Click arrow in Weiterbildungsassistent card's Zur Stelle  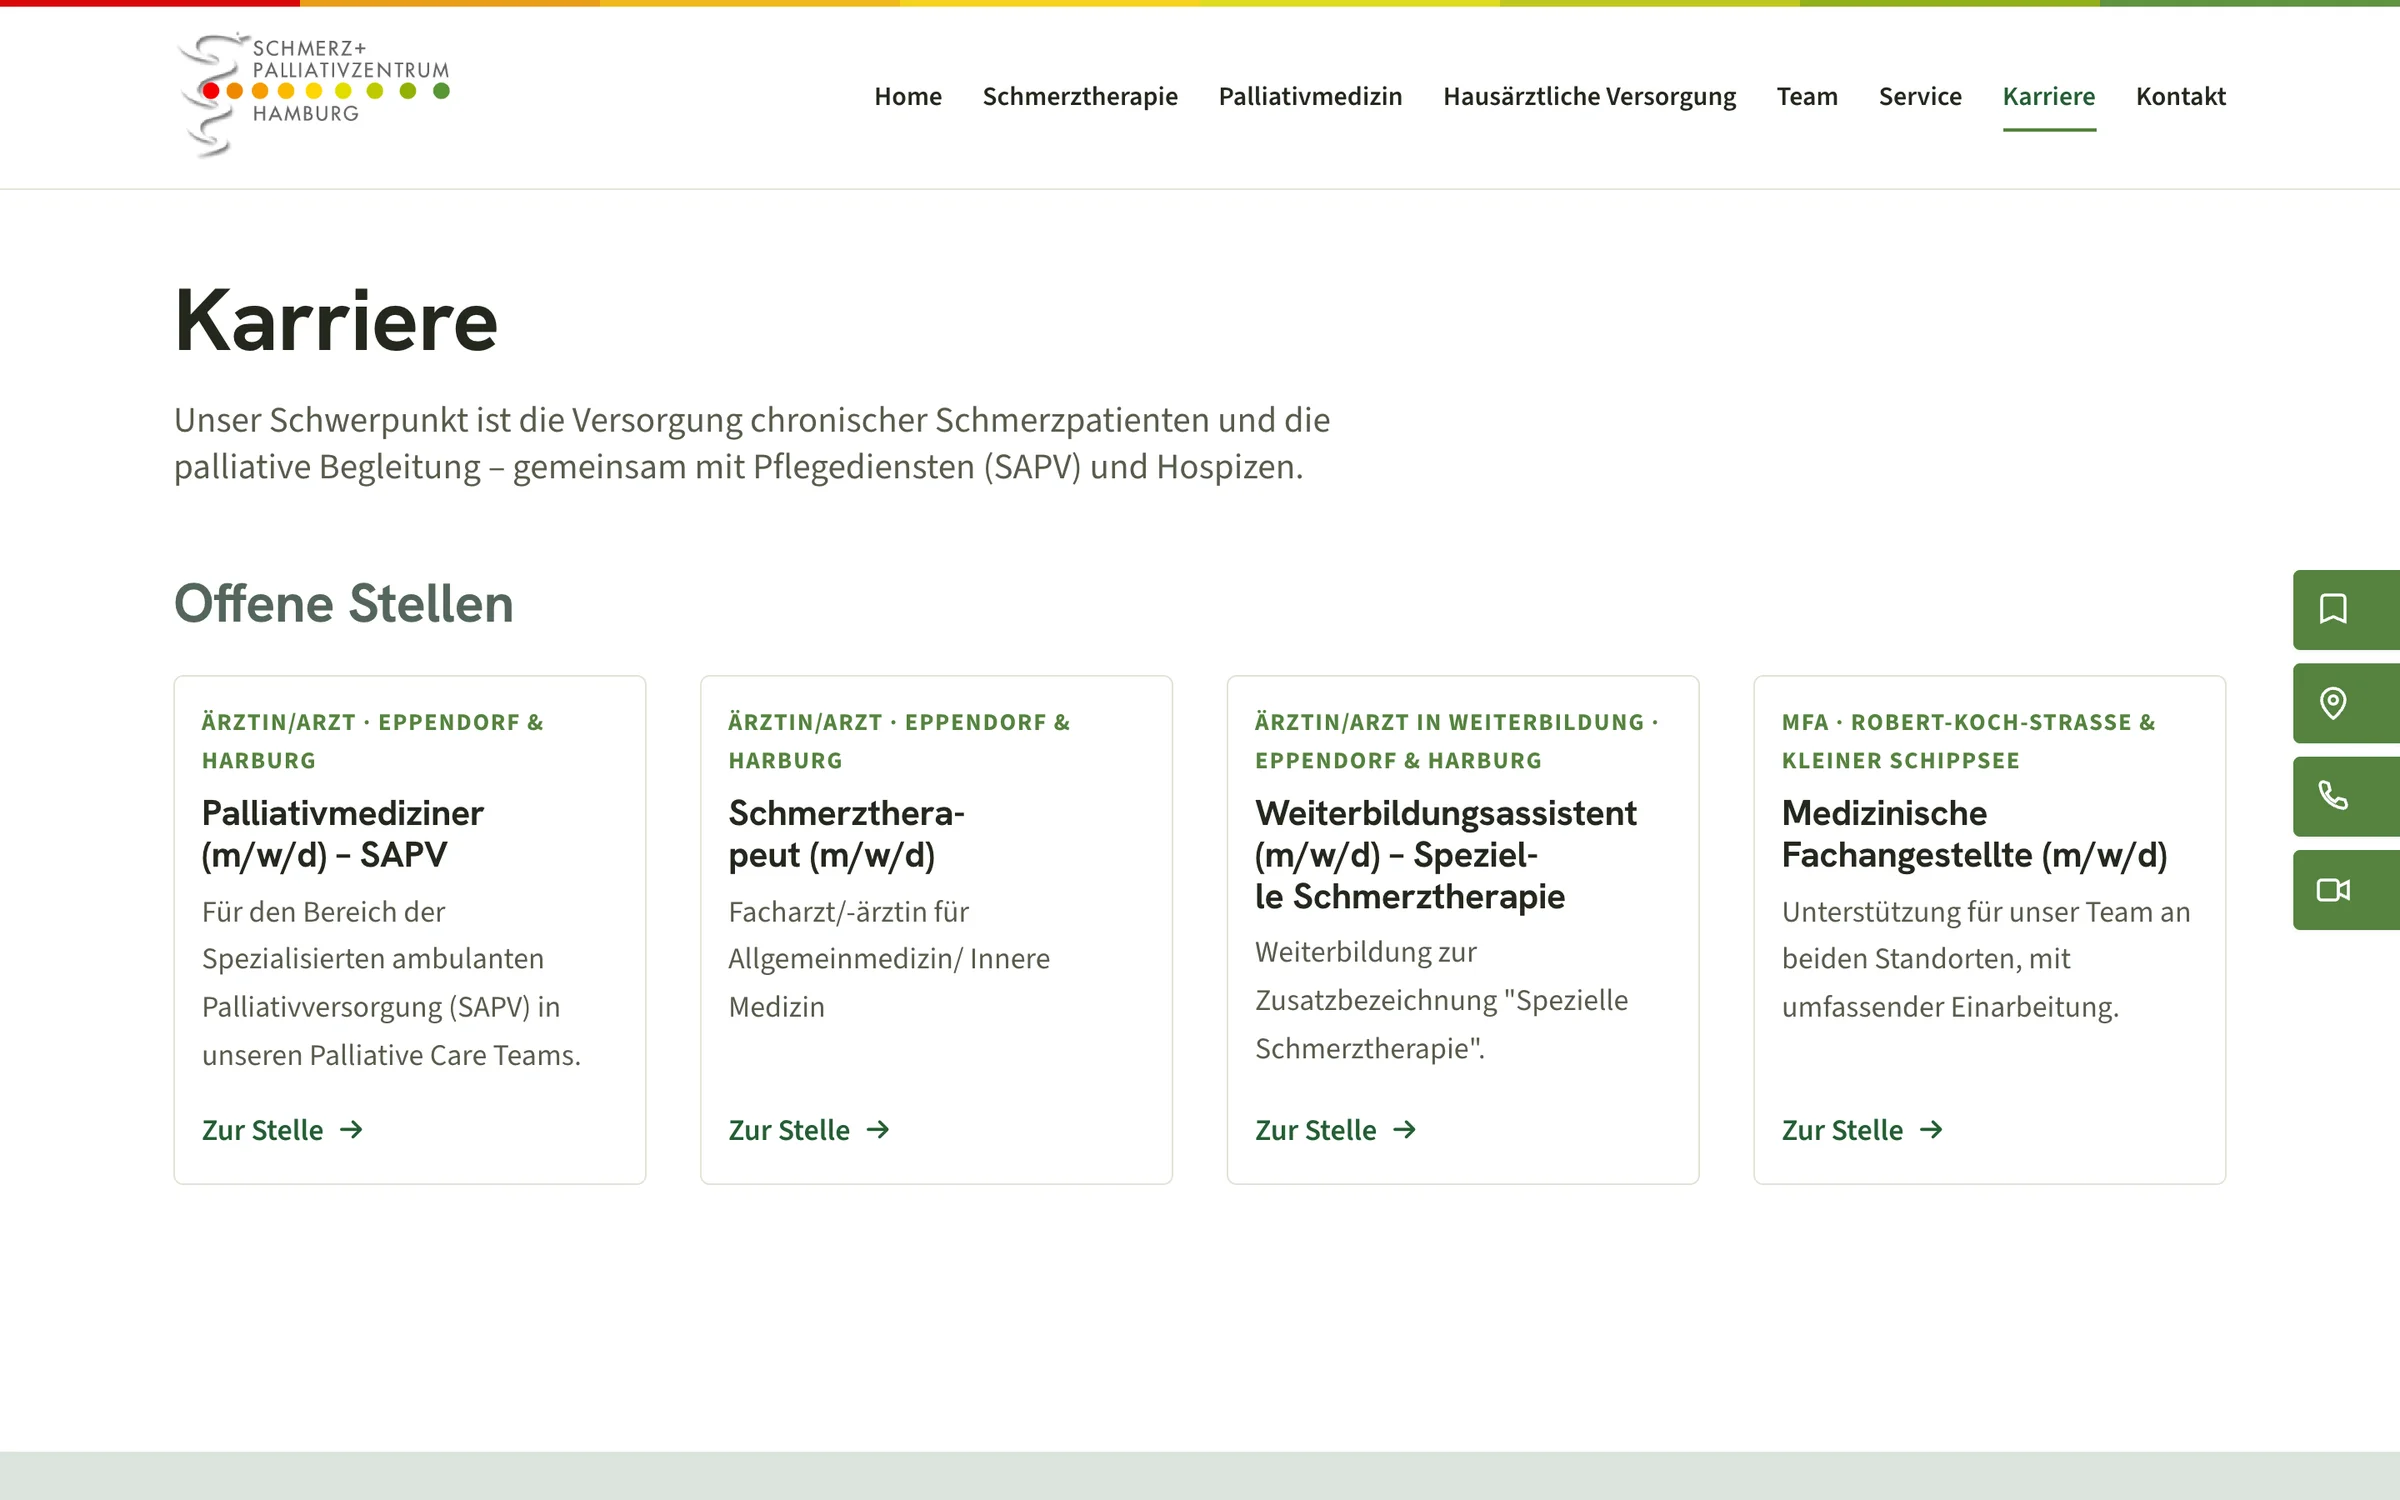point(1405,1130)
